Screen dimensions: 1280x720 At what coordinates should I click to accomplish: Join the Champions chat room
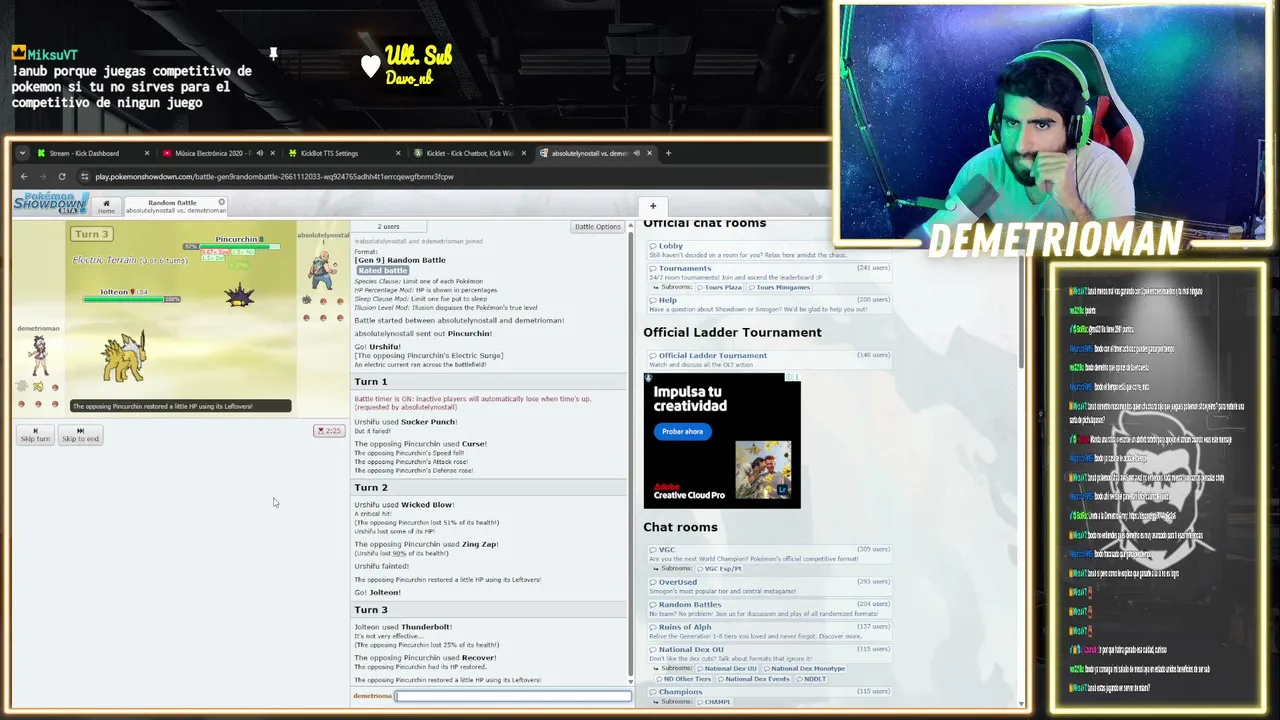769,692
